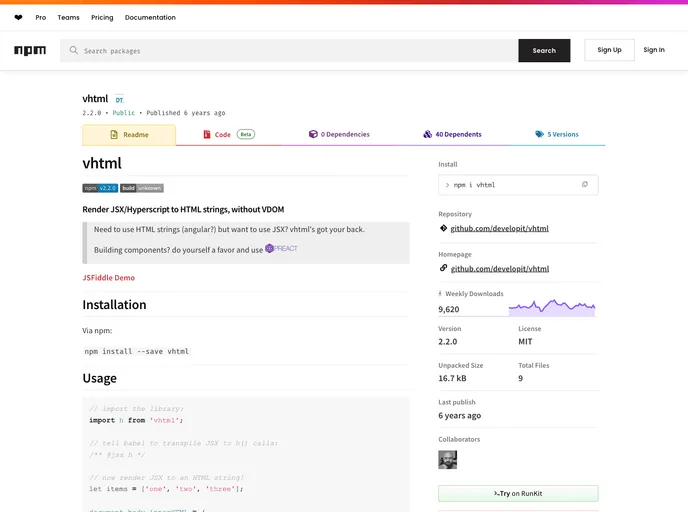Open the Preact logo link
The image size is (688, 512).
click(281, 248)
